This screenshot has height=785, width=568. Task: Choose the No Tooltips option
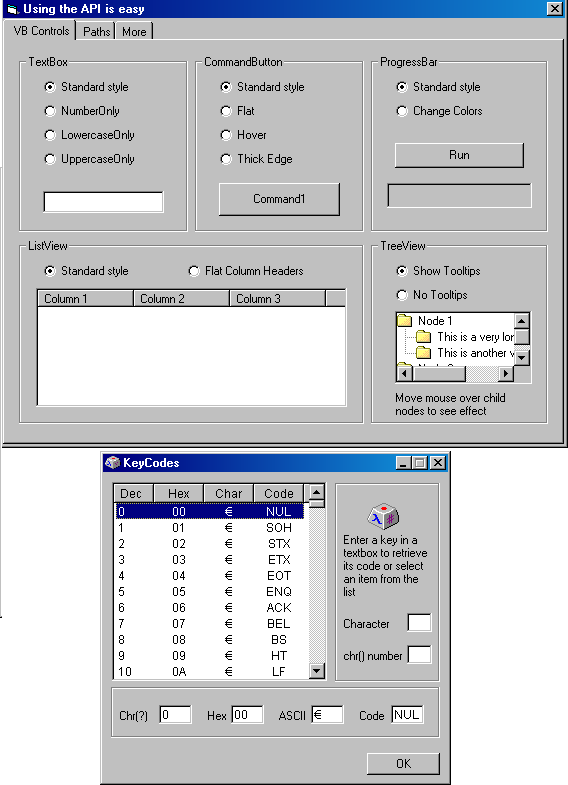[x=402, y=295]
